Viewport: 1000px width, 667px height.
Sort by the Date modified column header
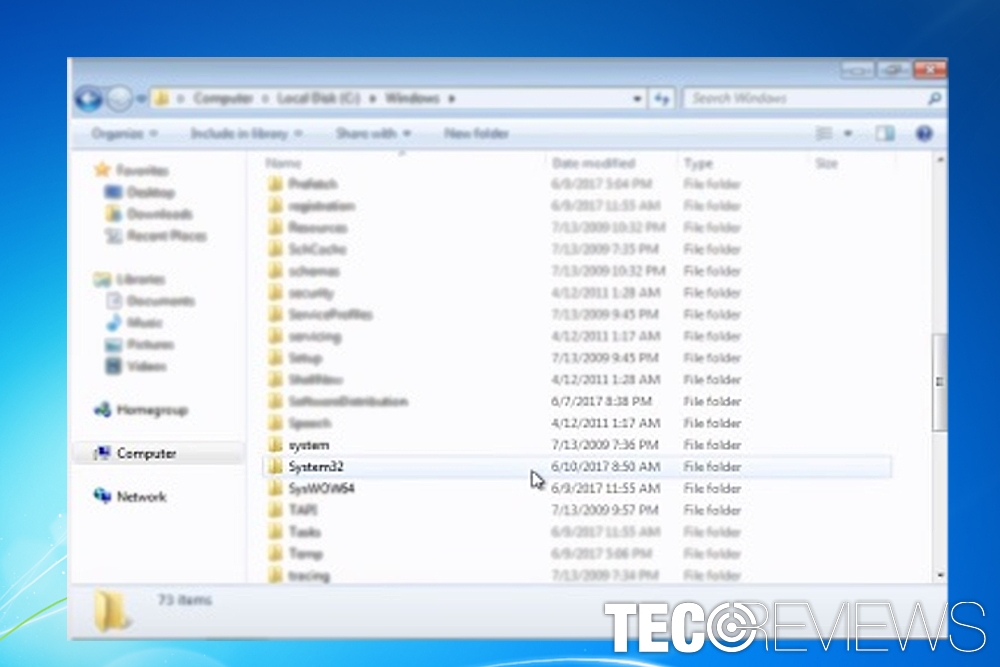pos(593,163)
